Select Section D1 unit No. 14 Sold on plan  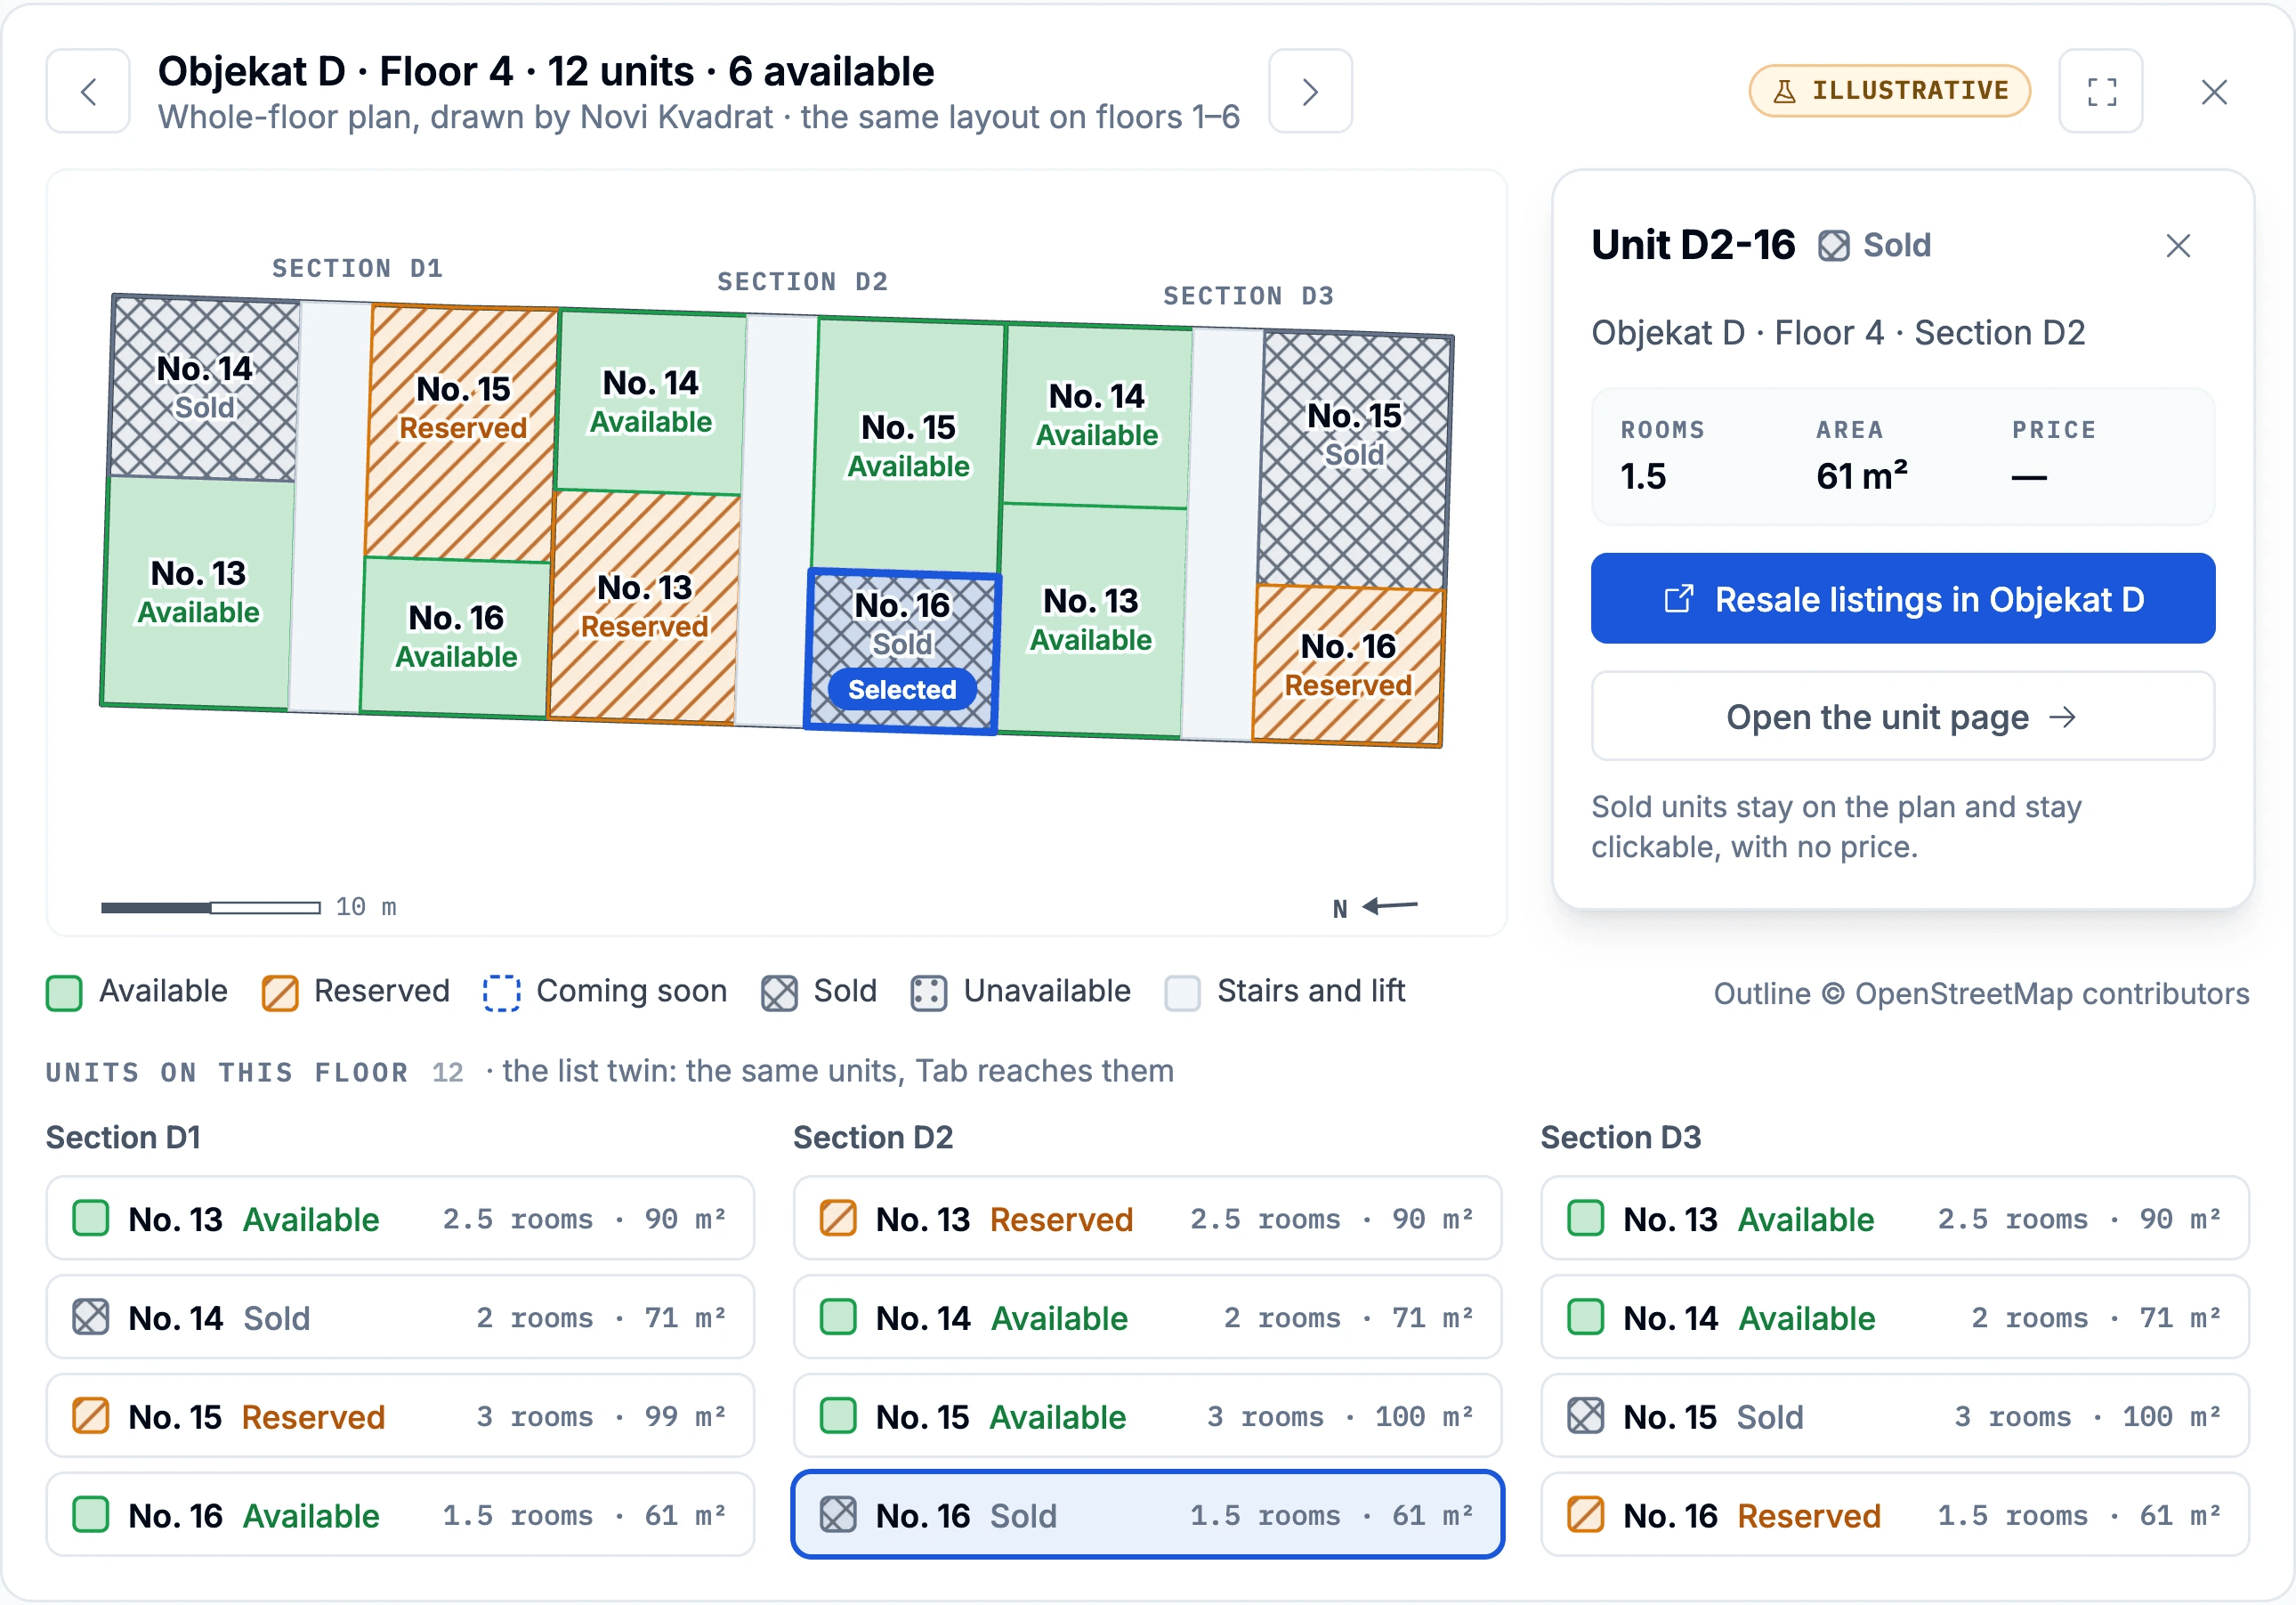tap(204, 388)
